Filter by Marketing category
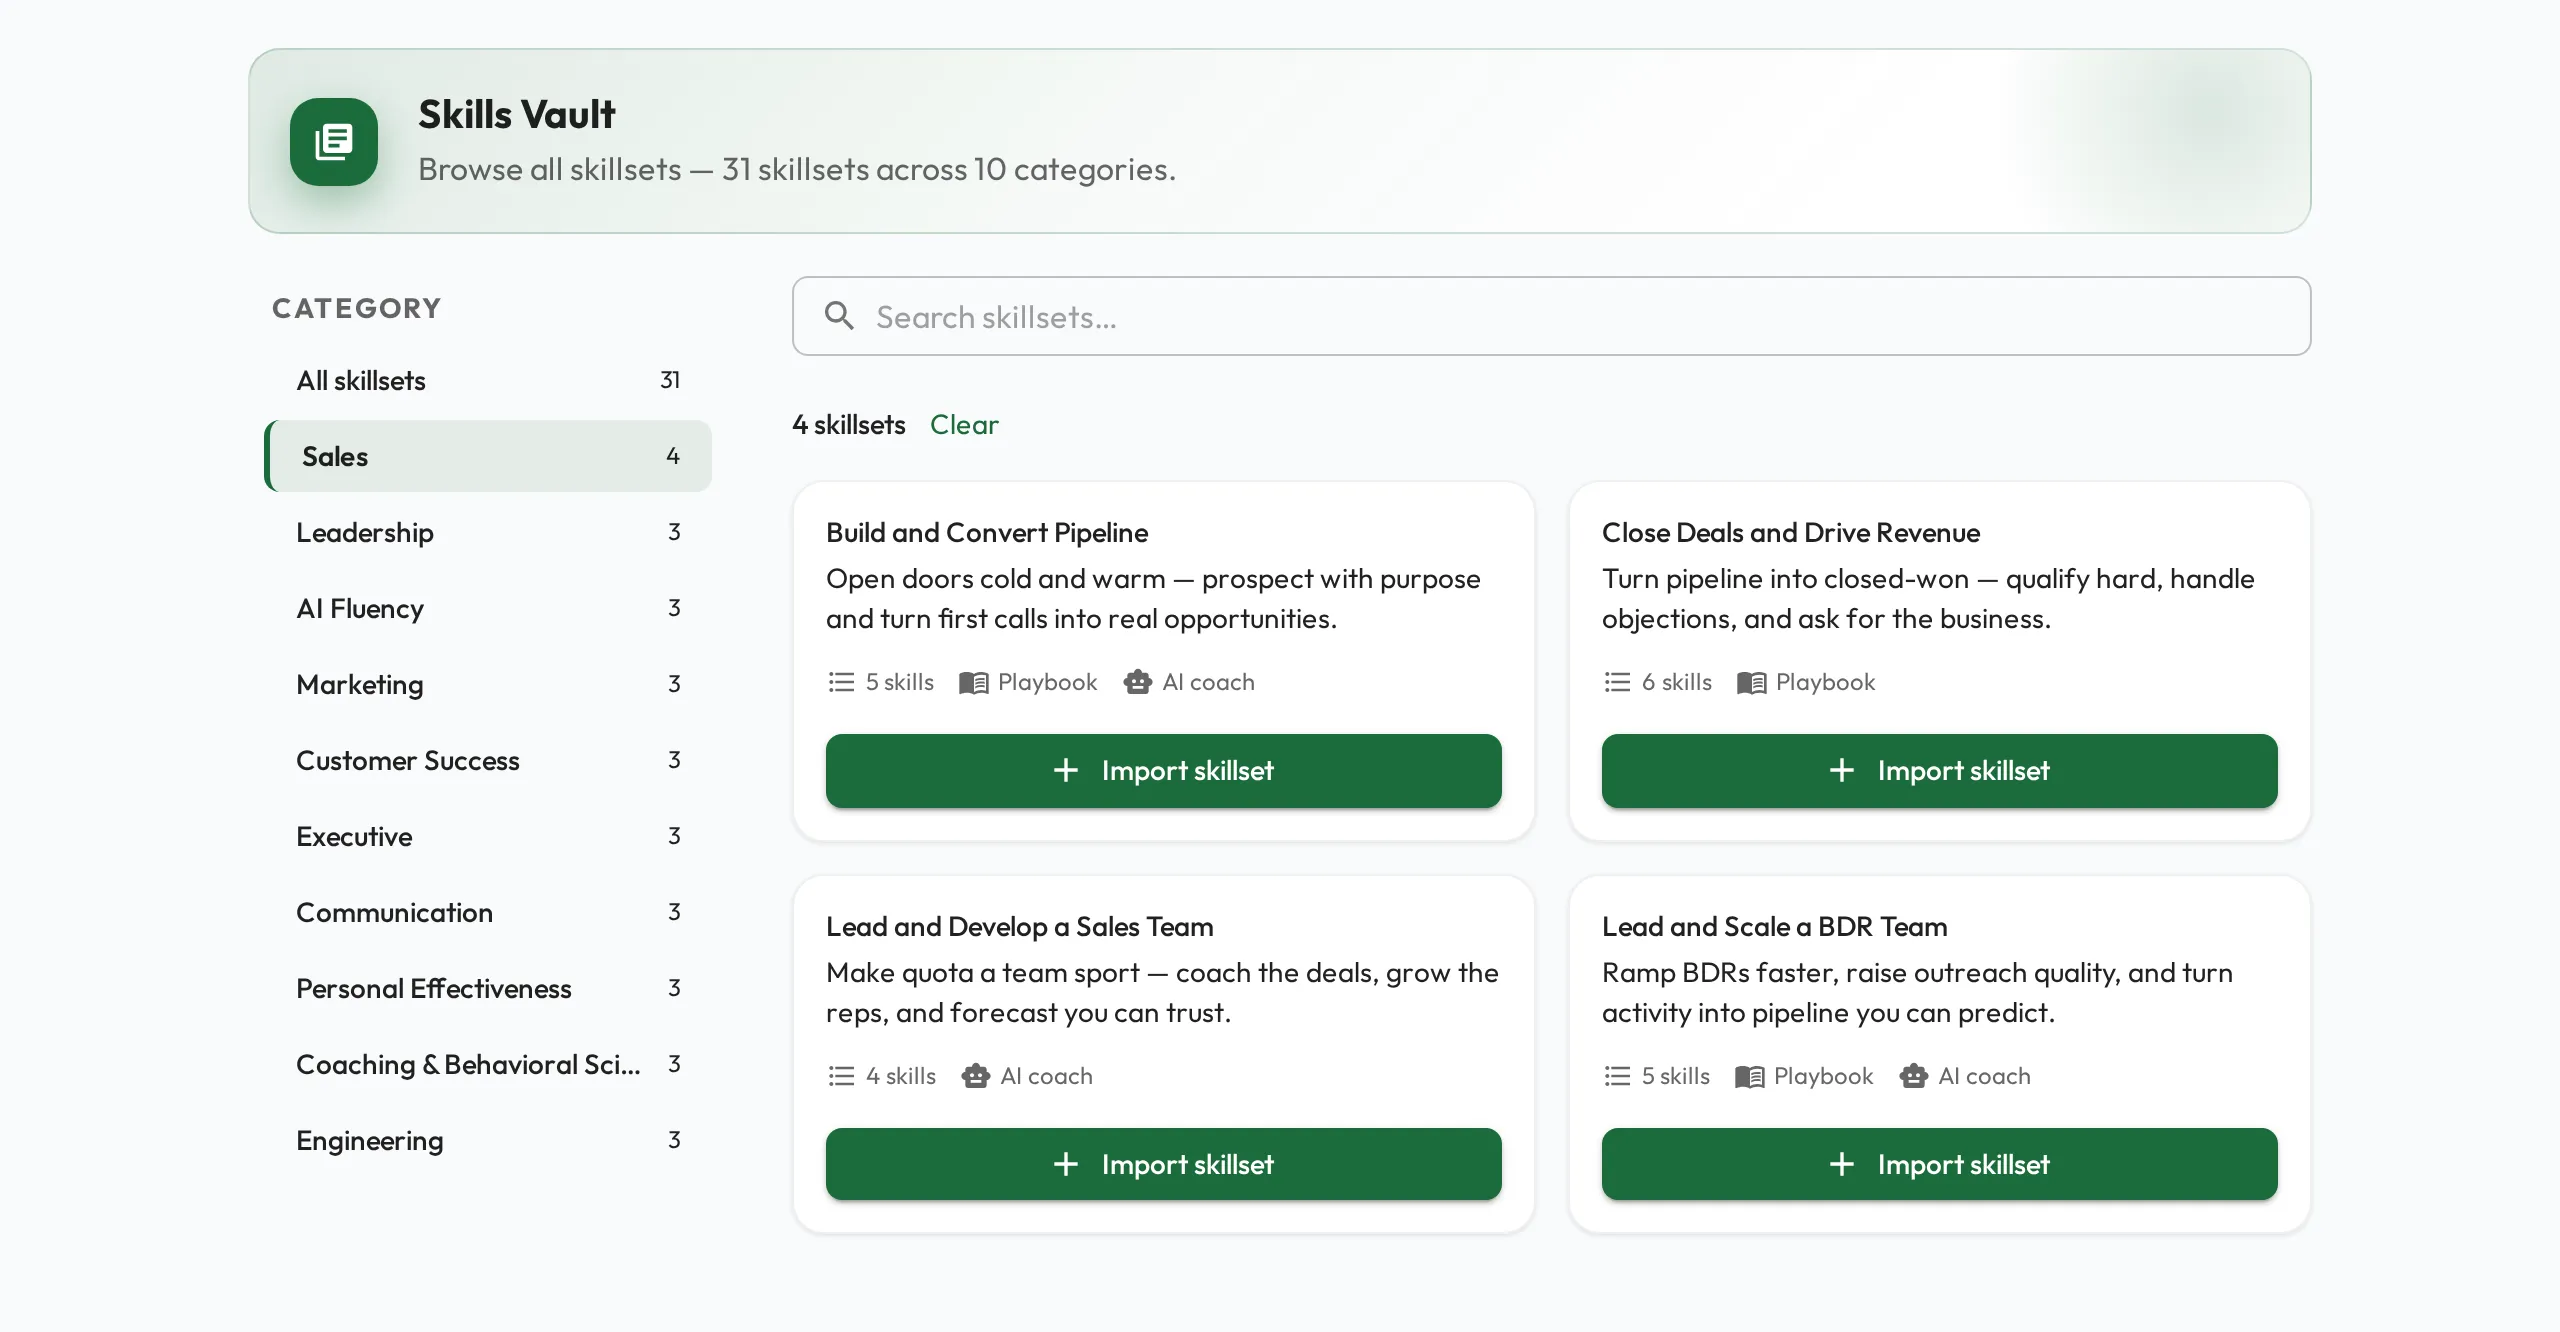Screen dimensions: 2560x1332 coord(488,684)
